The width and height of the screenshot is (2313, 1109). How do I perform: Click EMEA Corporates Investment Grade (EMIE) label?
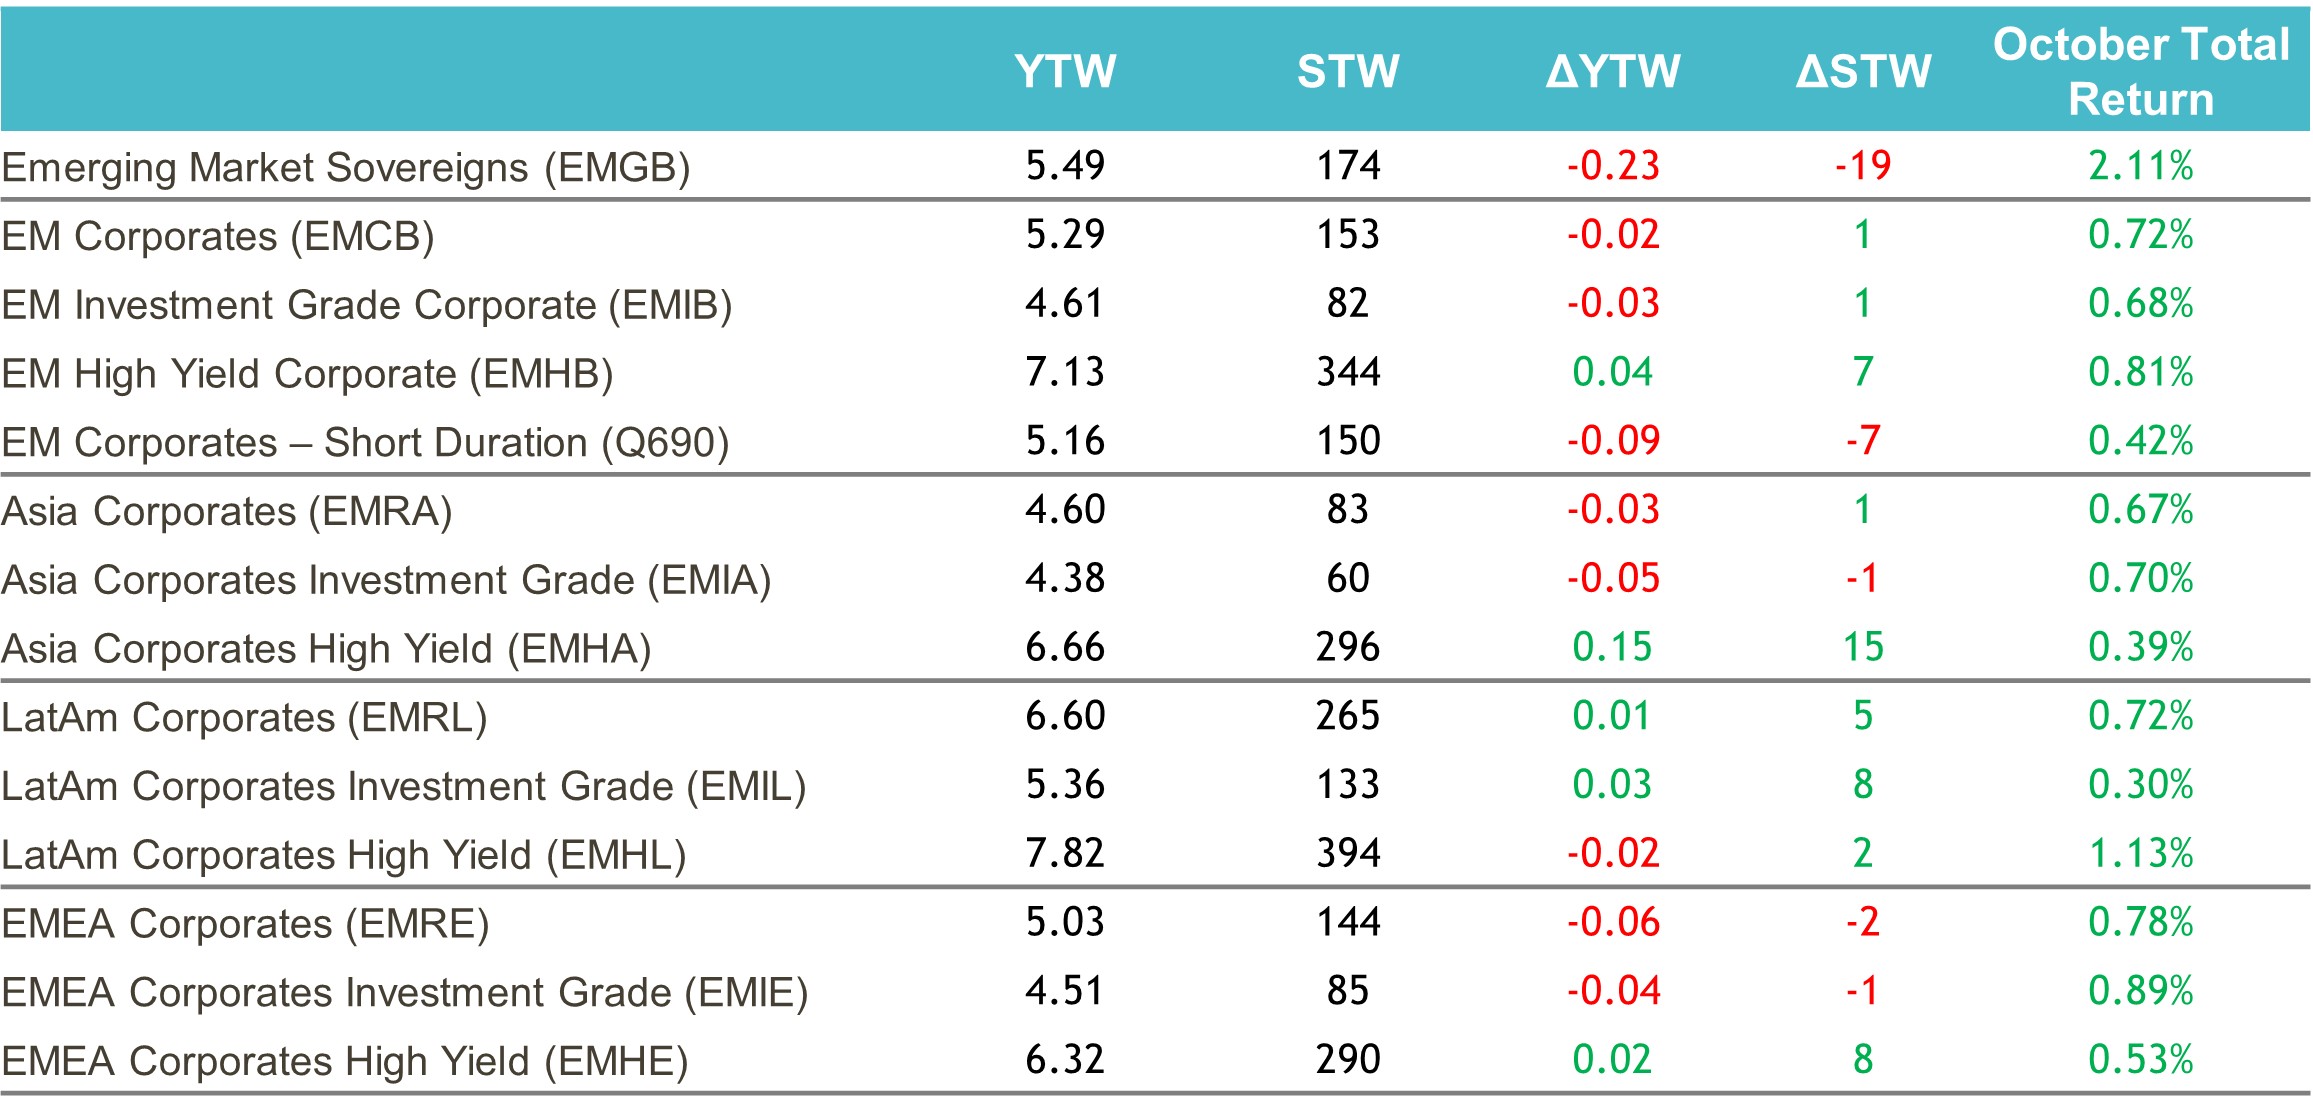(404, 993)
